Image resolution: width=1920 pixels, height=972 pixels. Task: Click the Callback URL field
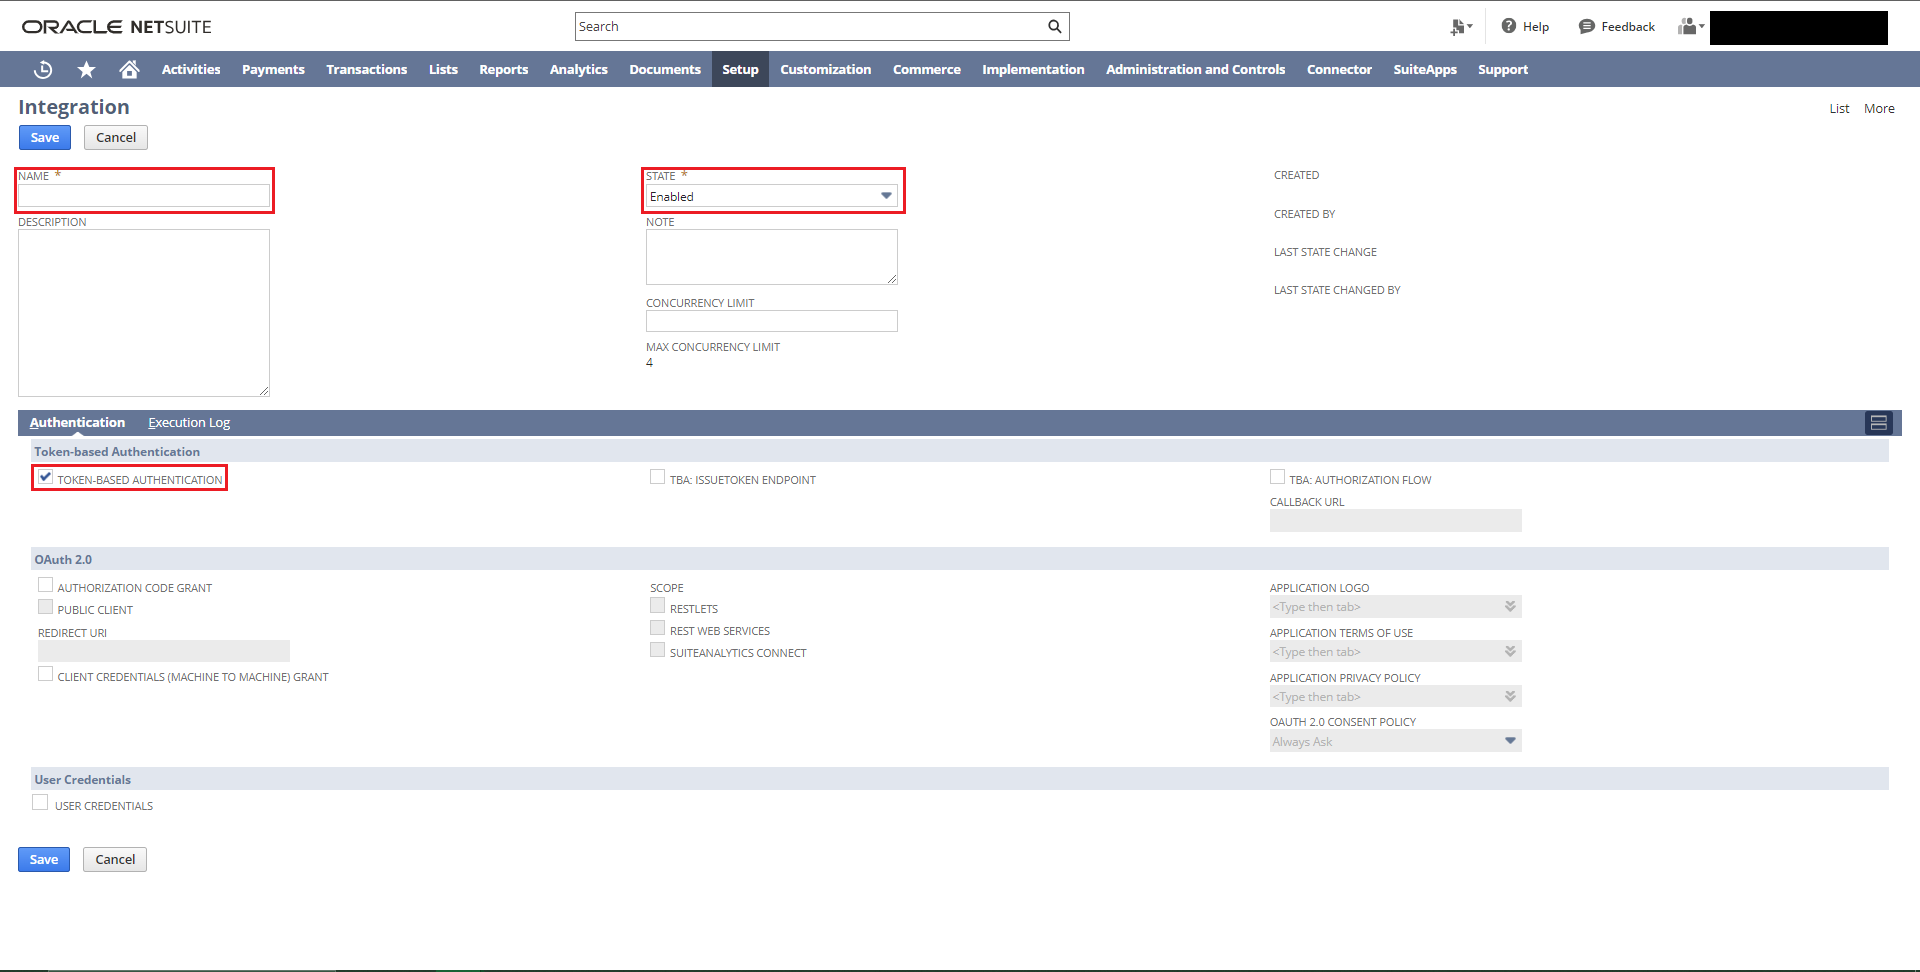[1395, 520]
